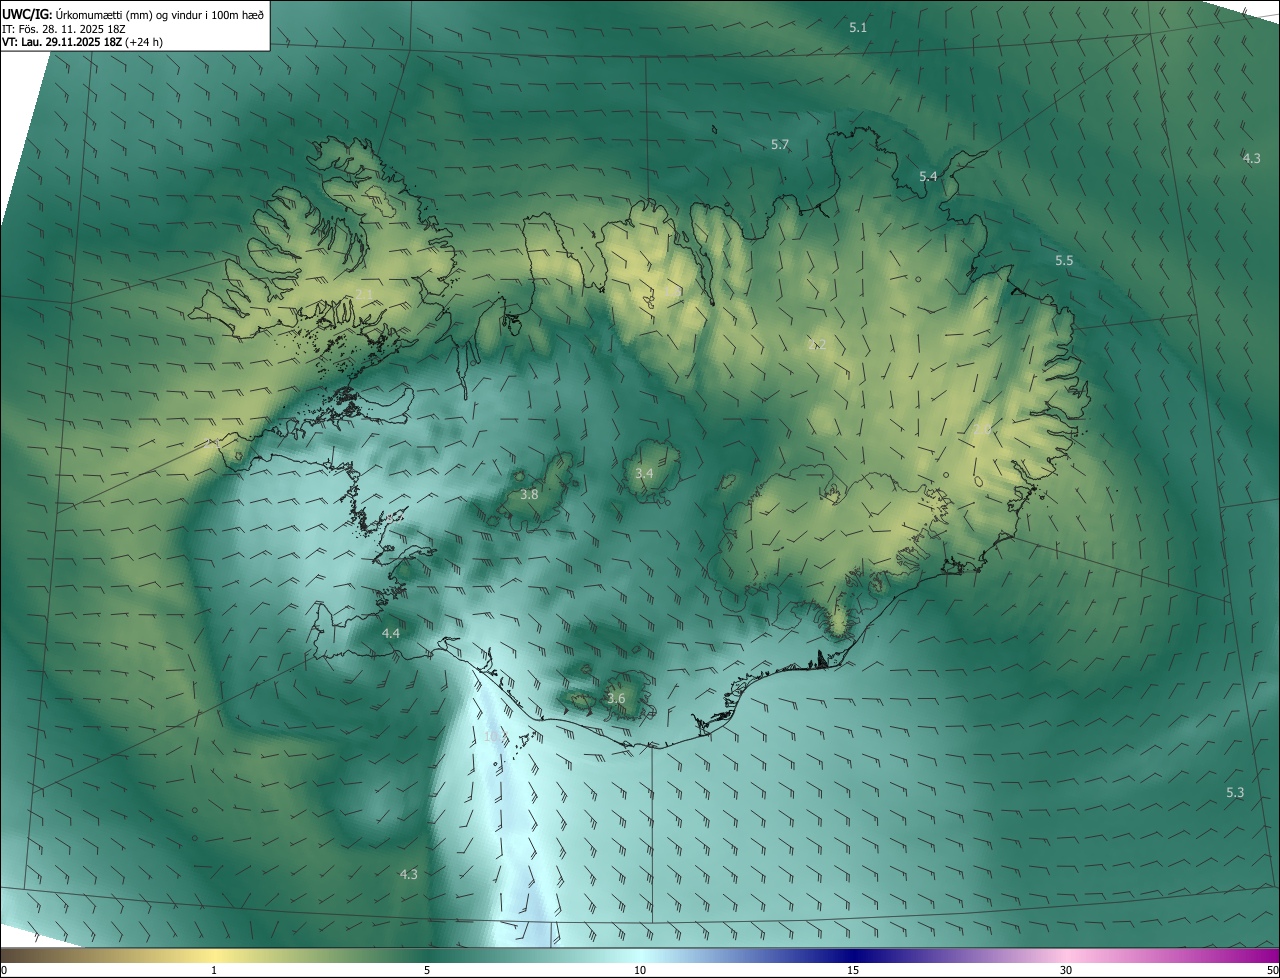Click the 5.1 value label on the map
The width and height of the screenshot is (1280, 978).
pos(858,27)
